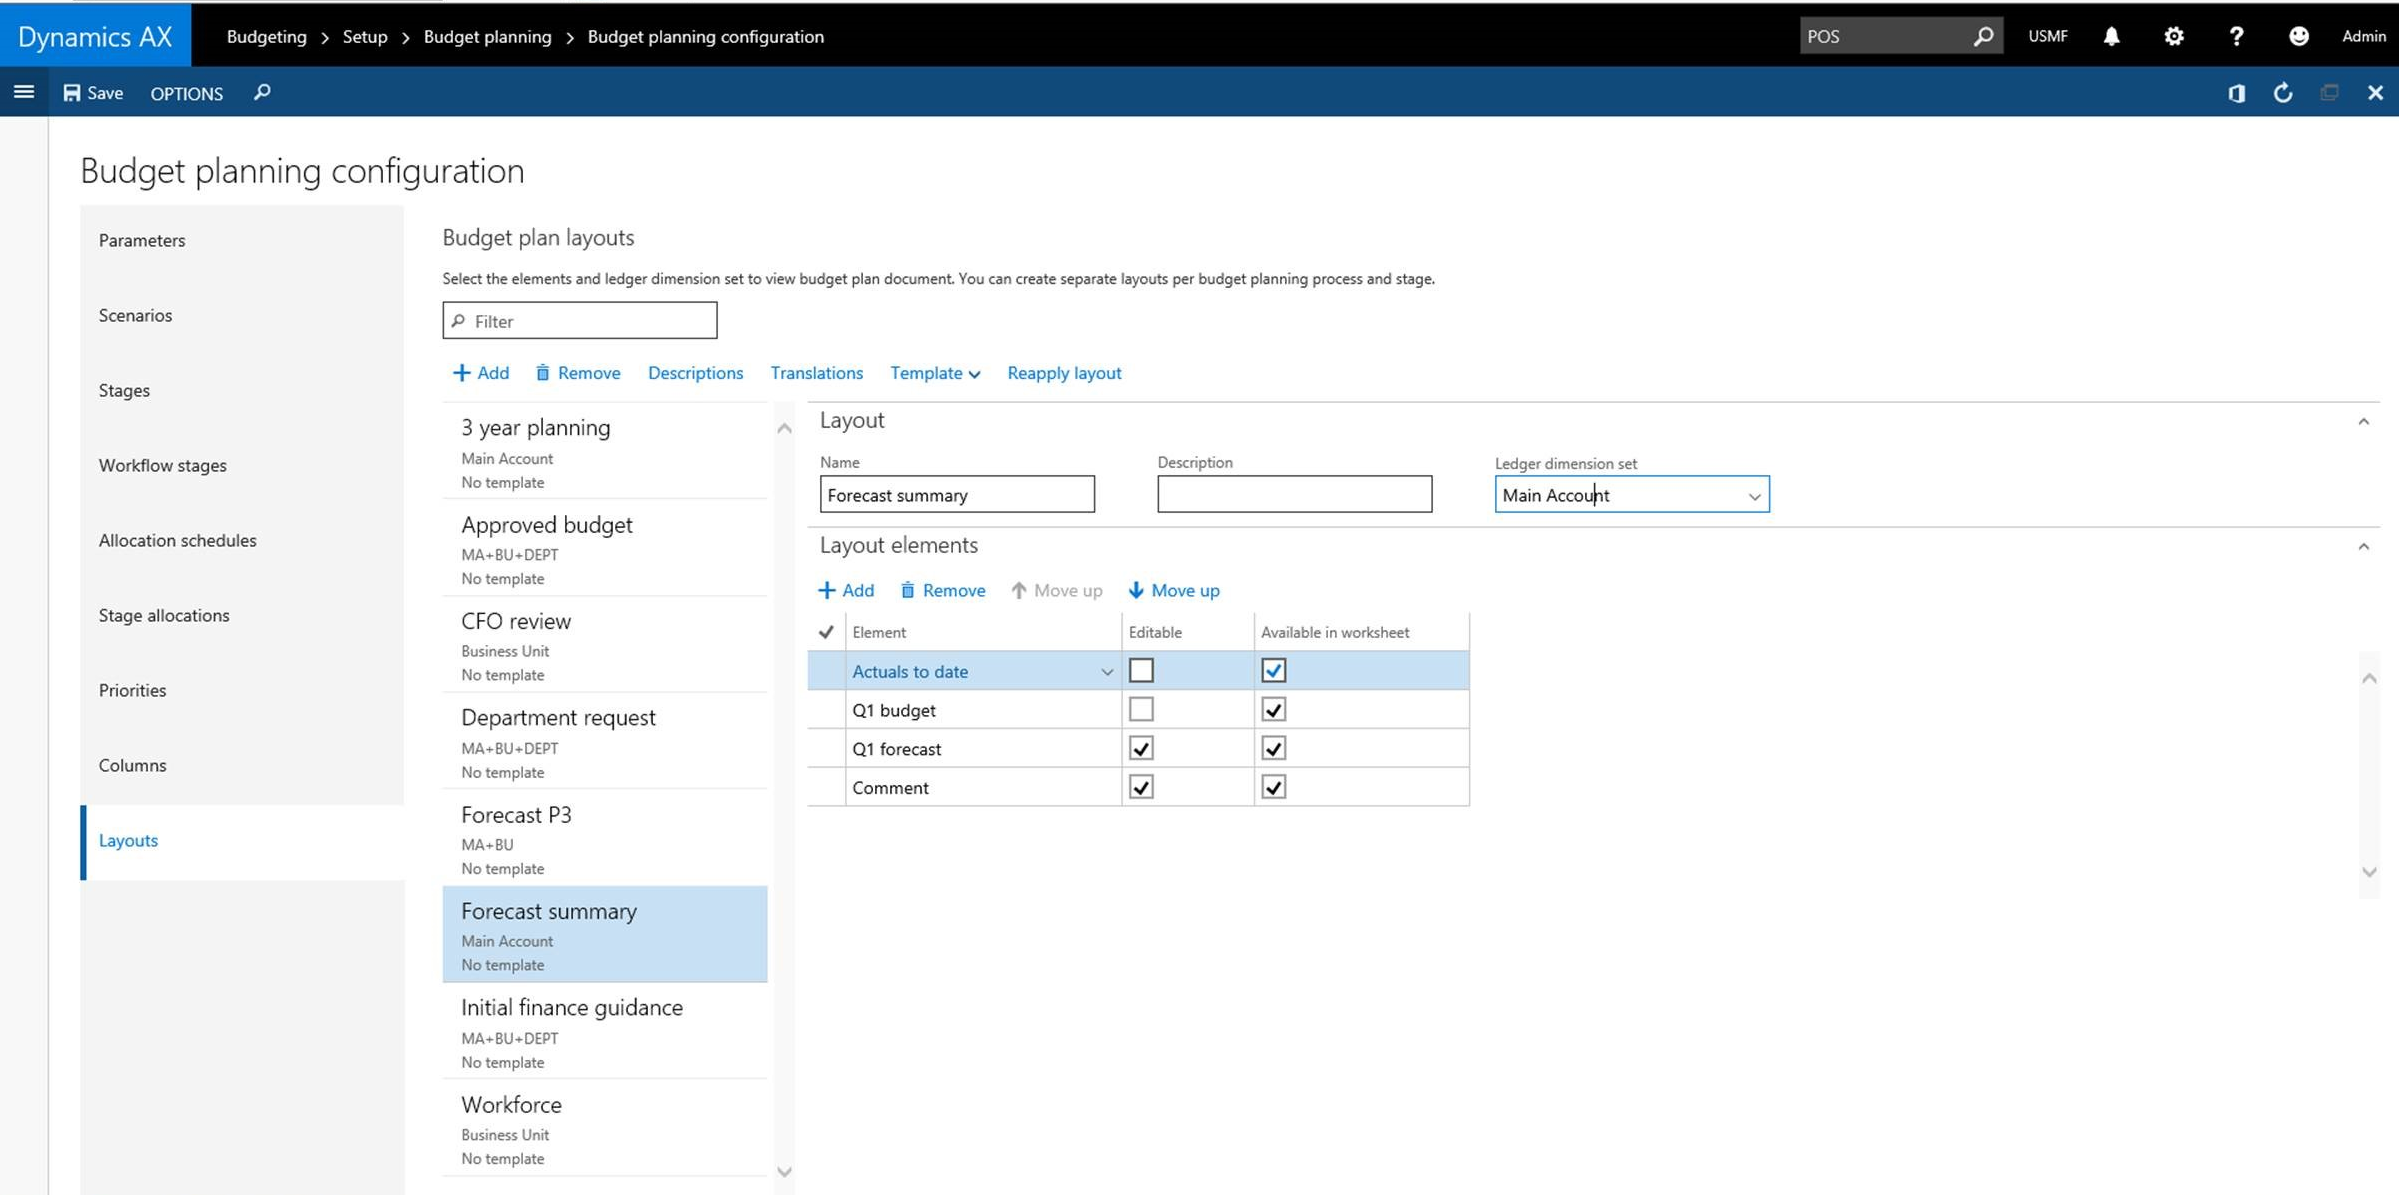Open the settings gear

click(x=2174, y=36)
